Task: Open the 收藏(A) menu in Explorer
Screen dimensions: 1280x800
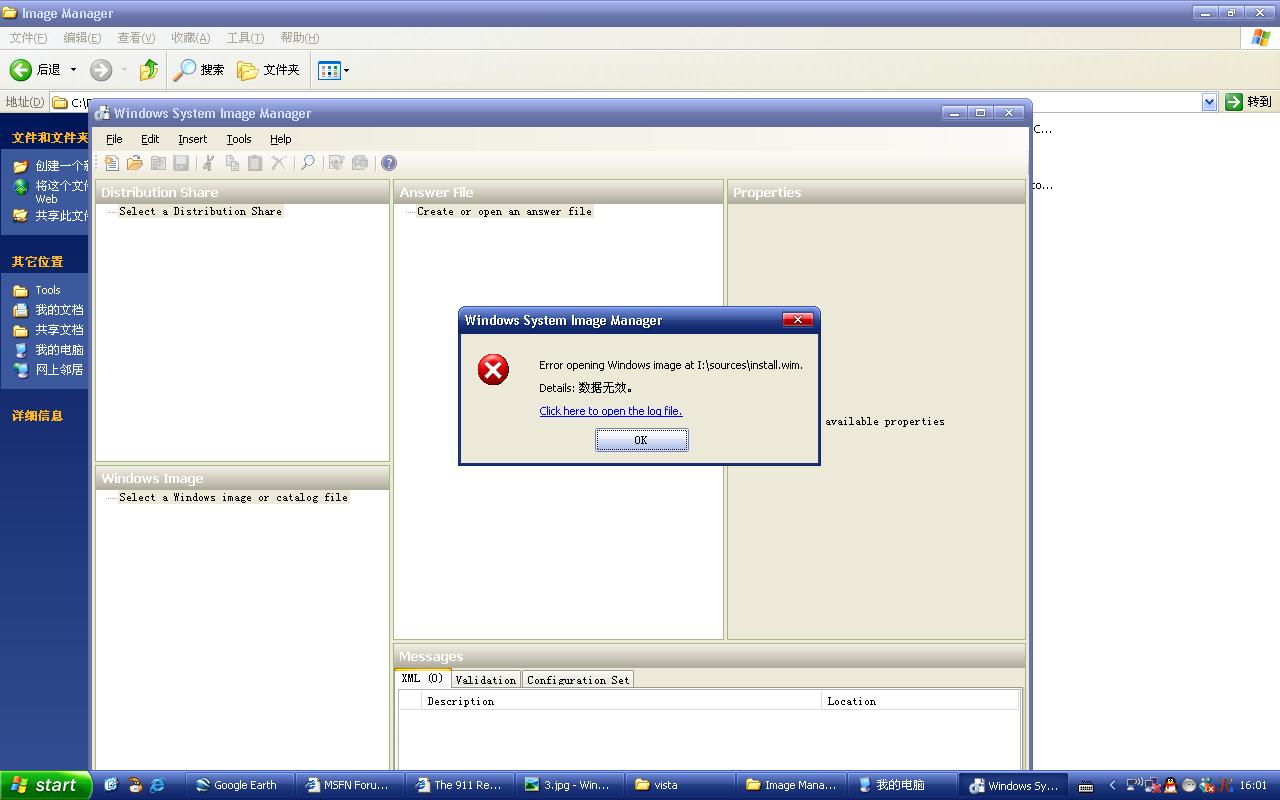Action: pyautogui.click(x=190, y=38)
